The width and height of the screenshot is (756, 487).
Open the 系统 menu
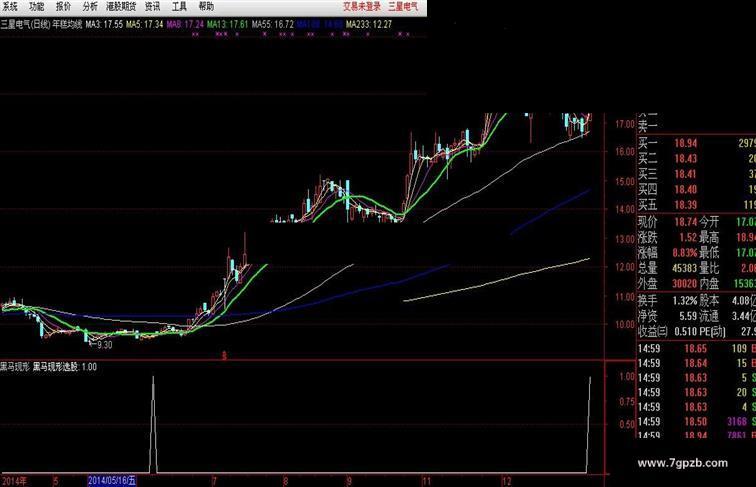(10, 6)
